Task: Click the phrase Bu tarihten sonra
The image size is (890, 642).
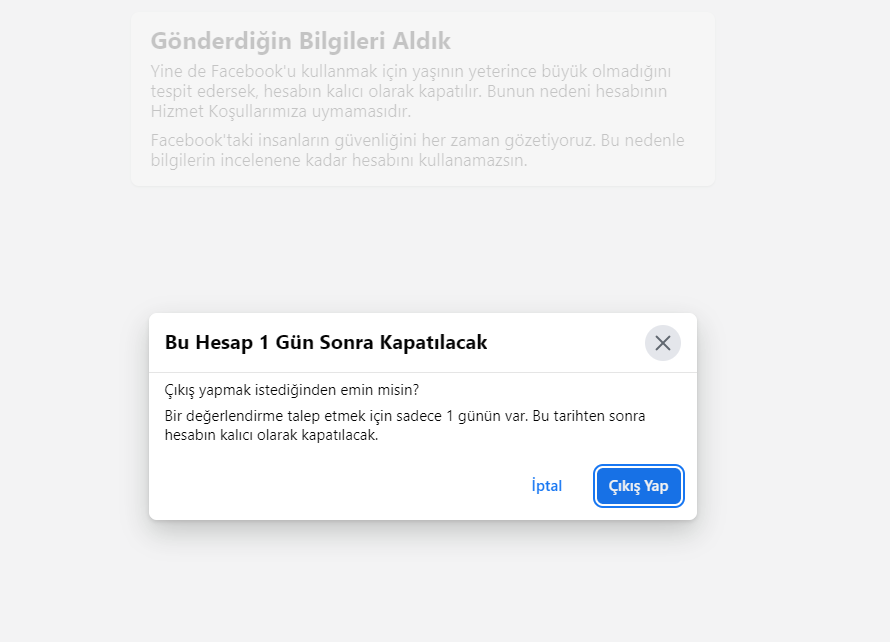Action: (589, 416)
